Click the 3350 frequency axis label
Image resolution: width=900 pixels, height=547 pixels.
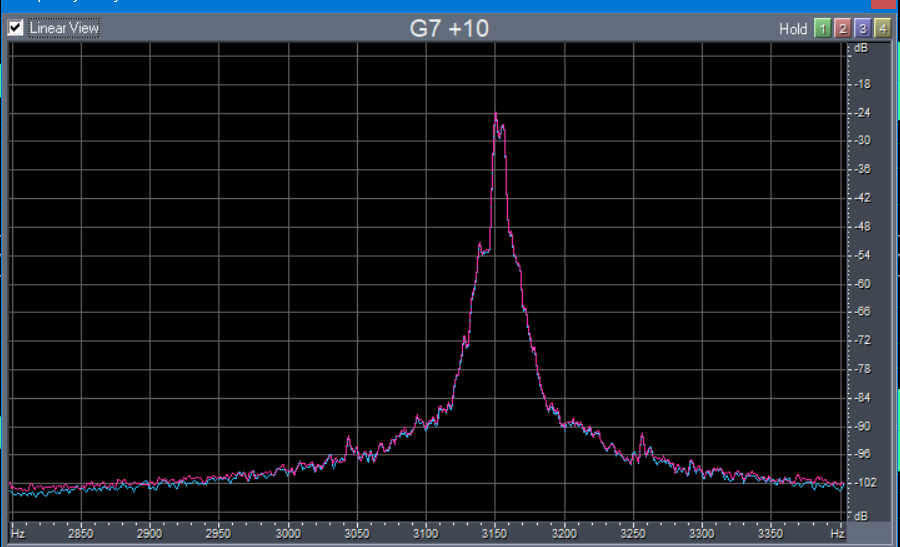[x=770, y=534]
